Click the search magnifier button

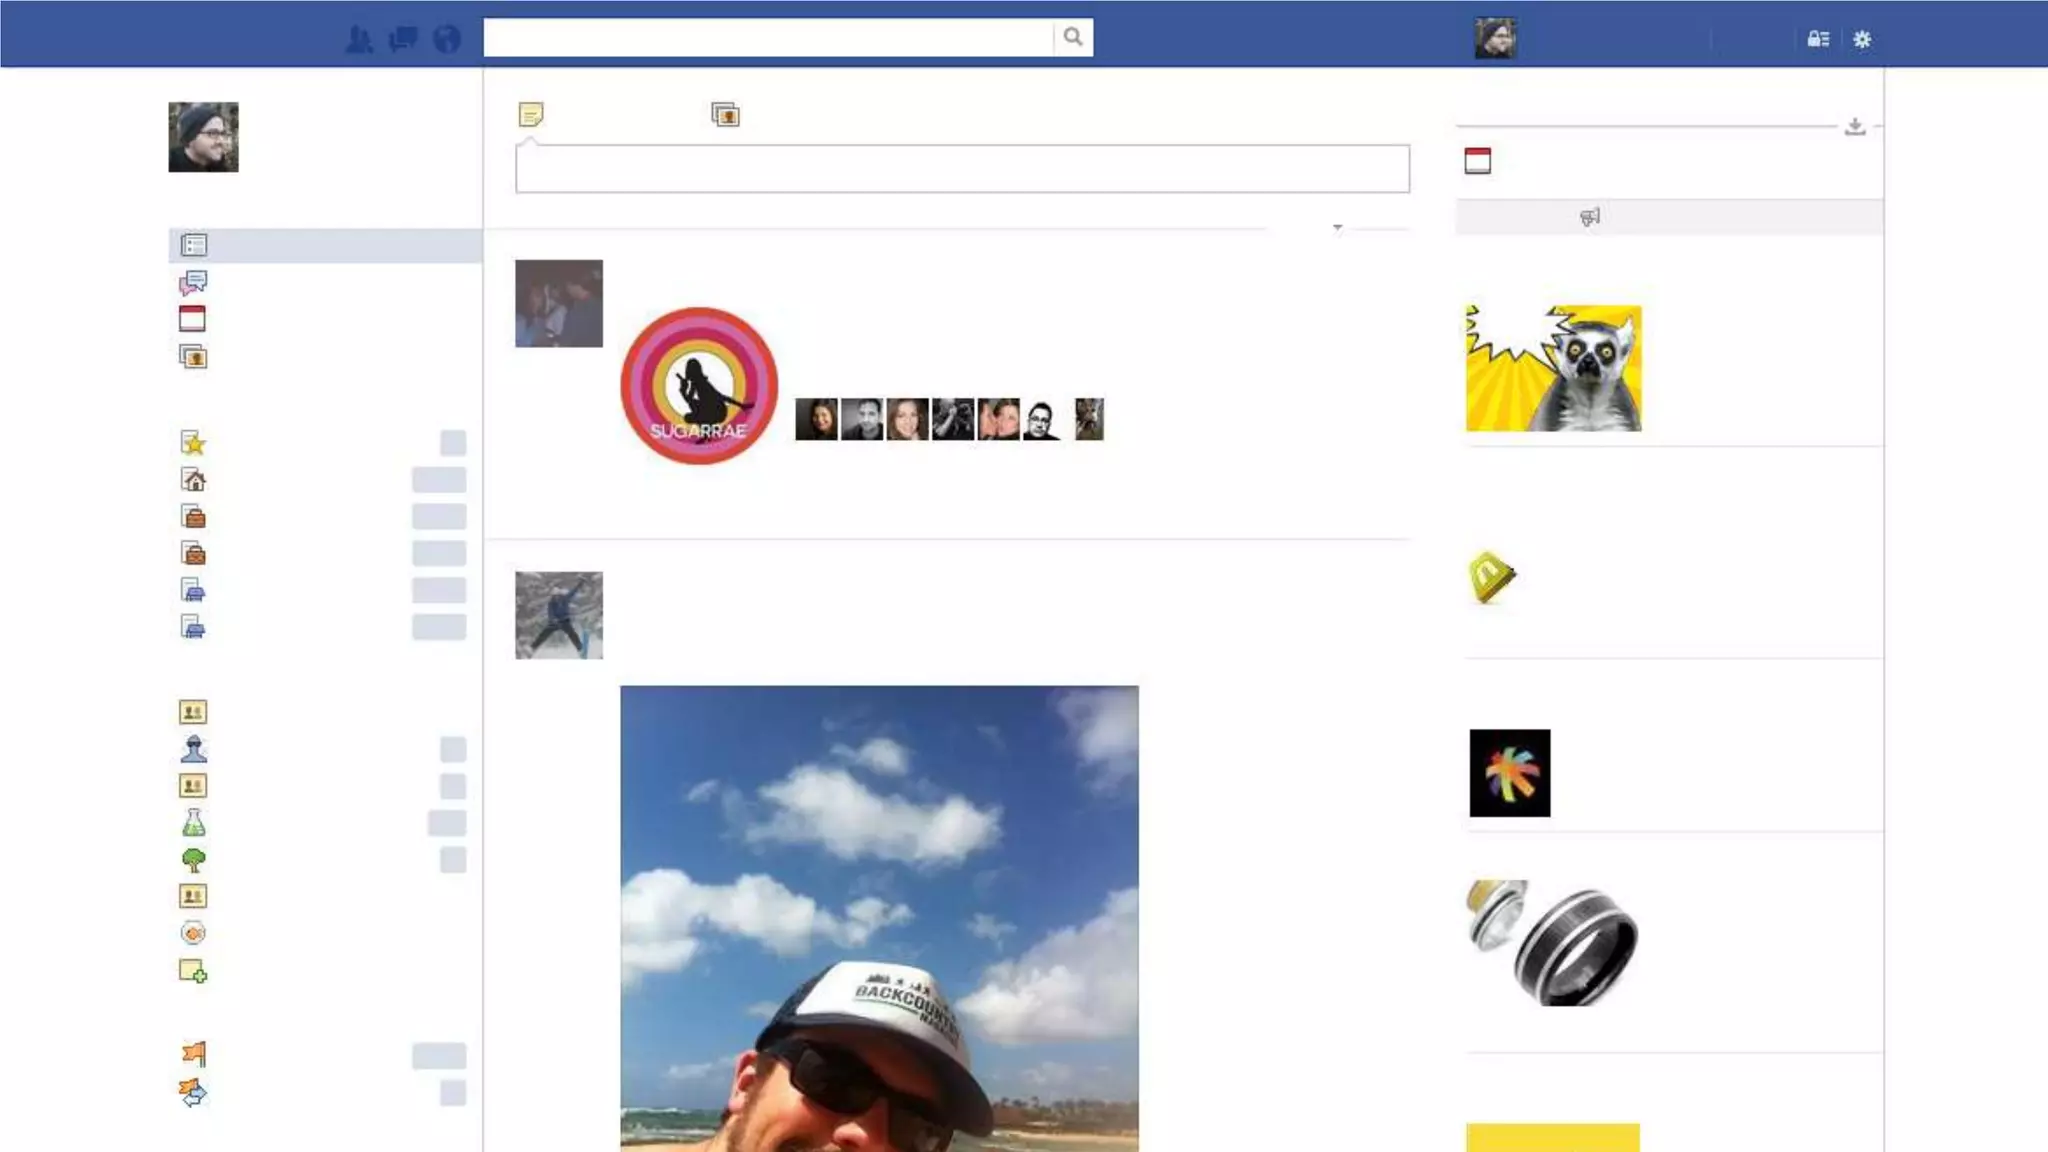(1072, 37)
